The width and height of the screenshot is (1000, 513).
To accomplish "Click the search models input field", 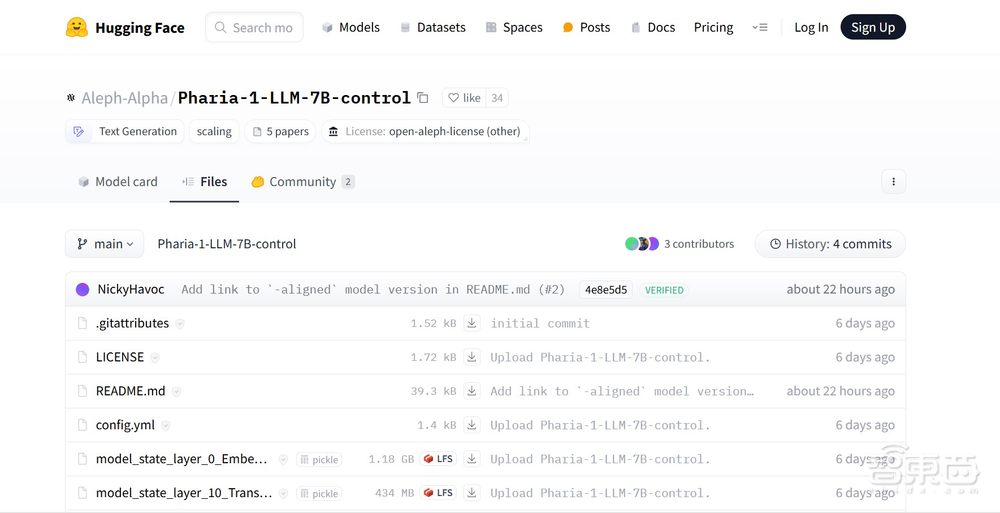I will coord(262,28).
